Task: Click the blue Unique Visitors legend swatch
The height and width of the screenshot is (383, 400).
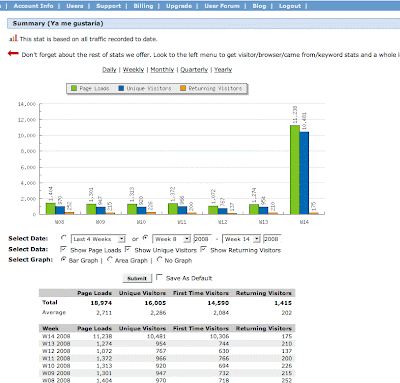Action: pos(121,88)
